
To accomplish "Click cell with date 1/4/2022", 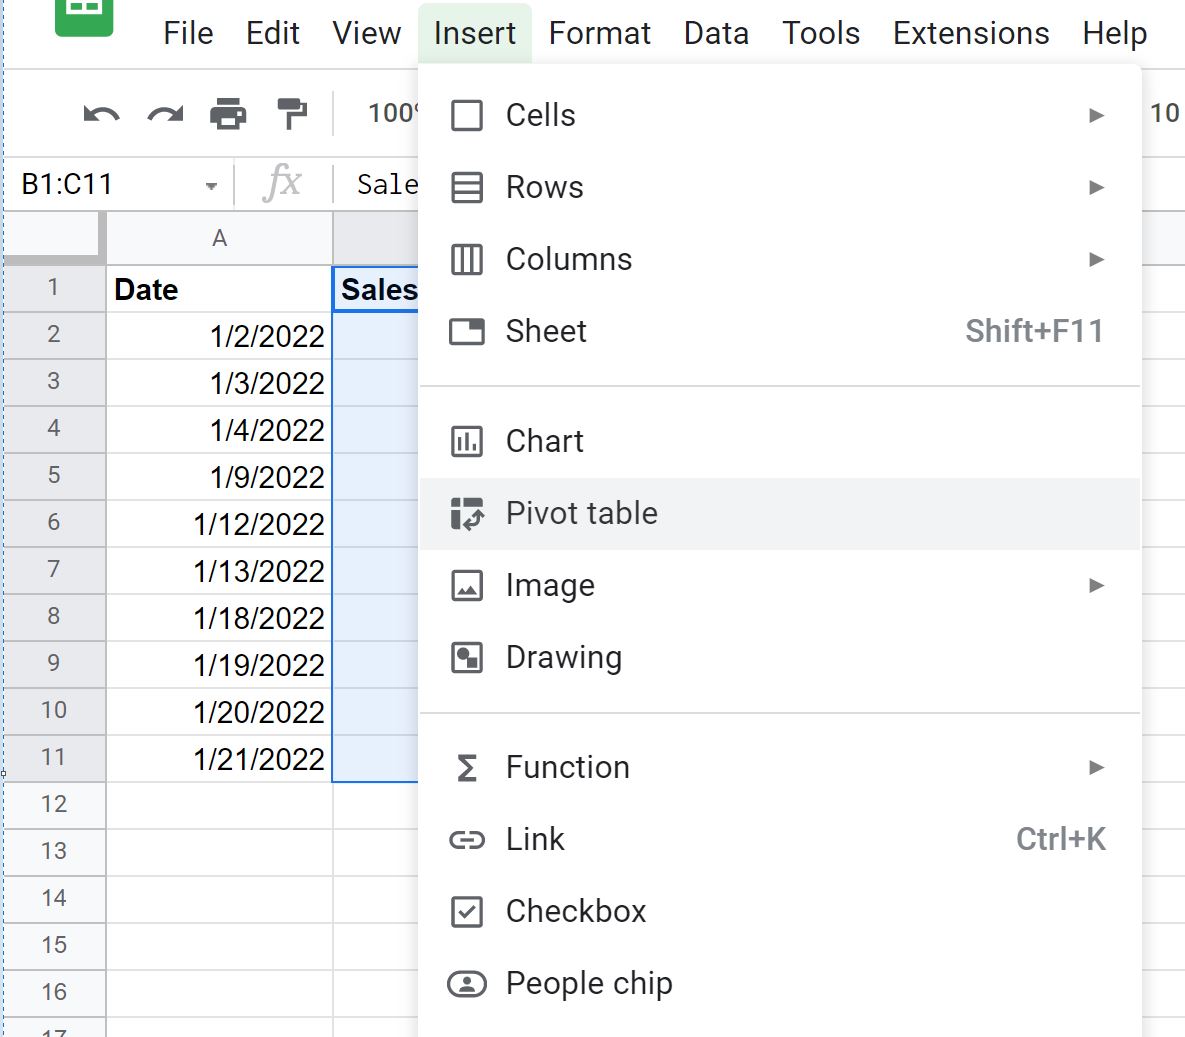I will tap(219, 429).
